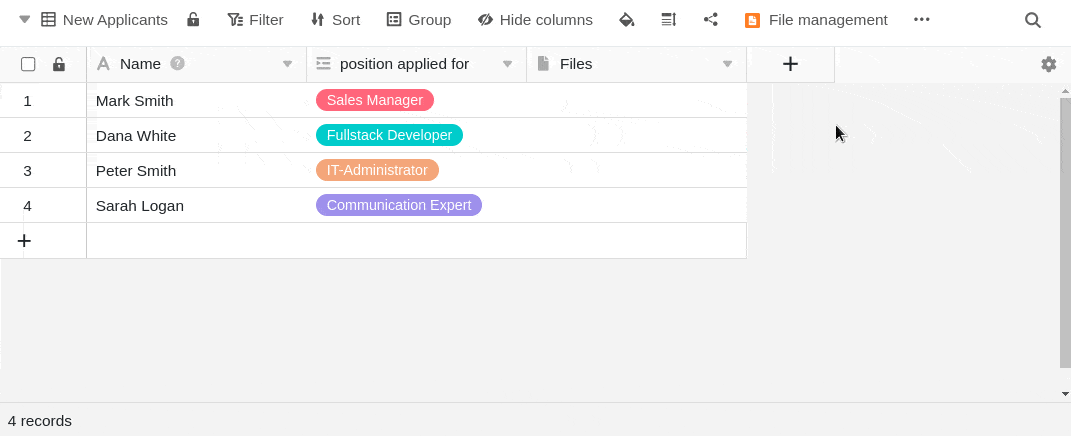Open the search magnifier icon
This screenshot has width=1071, height=436.
tap(1033, 20)
